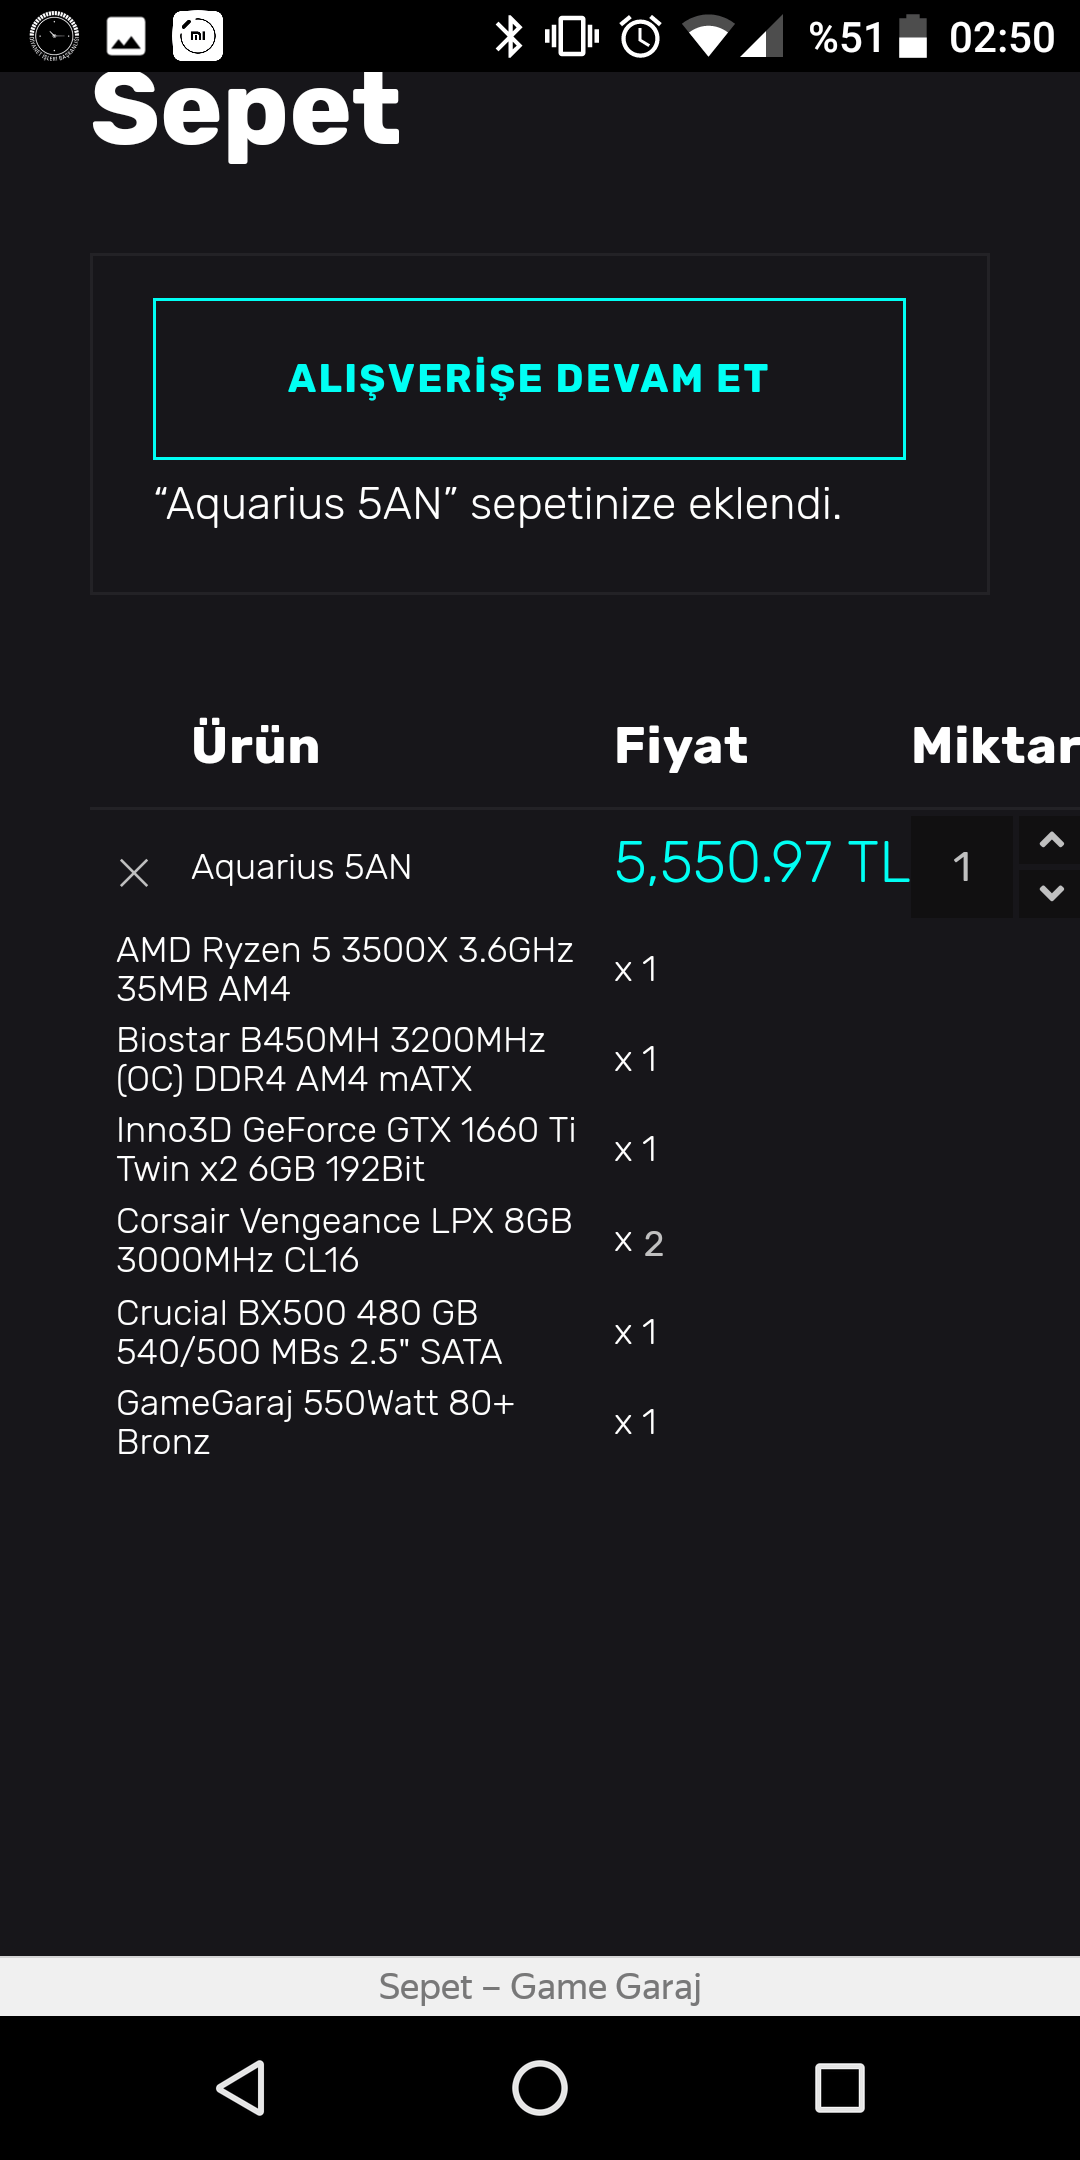The image size is (1080, 2160).
Task: Decrease Aquarius 5AN quantity with down arrow
Action: pyautogui.click(x=1050, y=892)
